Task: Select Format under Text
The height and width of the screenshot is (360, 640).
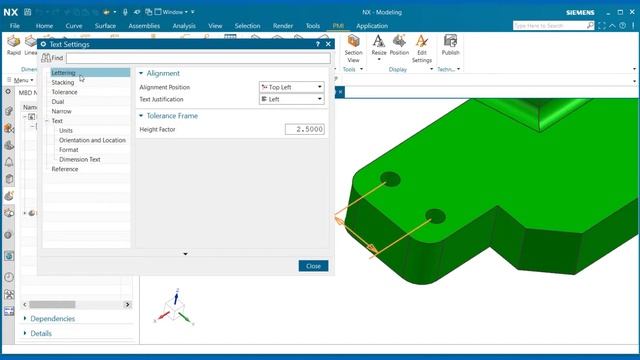Action: [69, 150]
